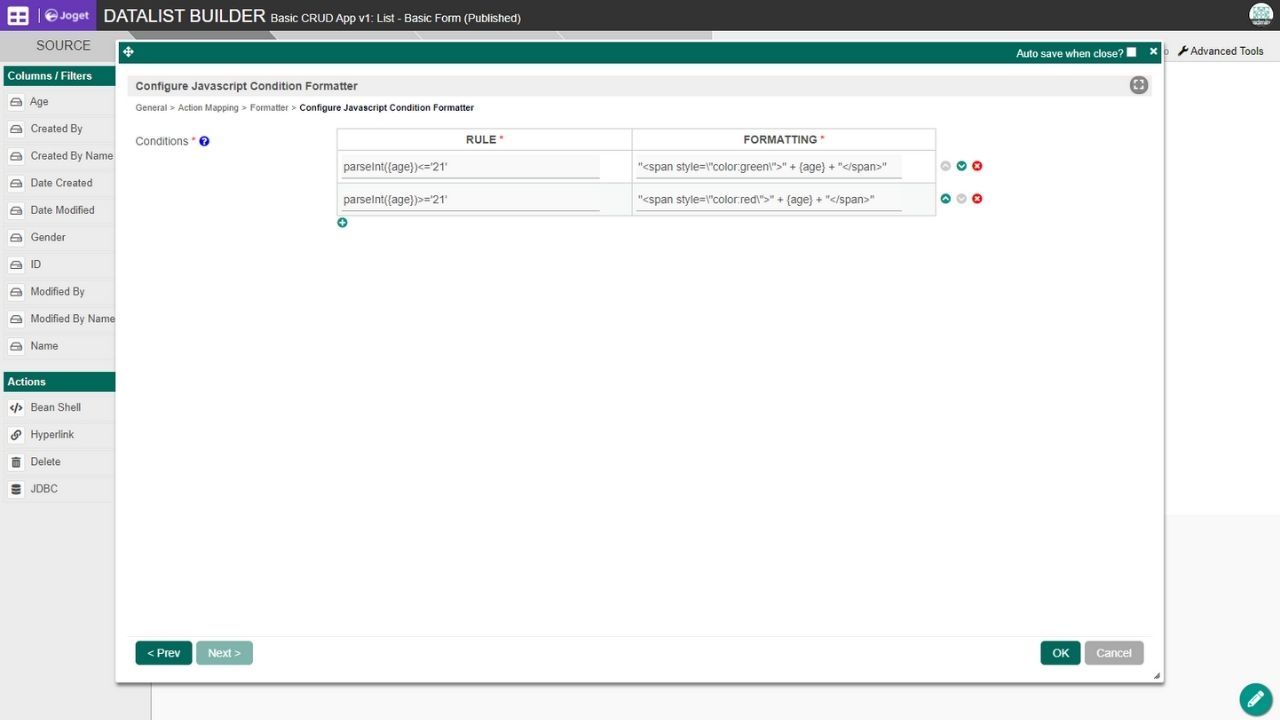Click the Prev button
This screenshot has width=1280, height=720.
tap(163, 653)
